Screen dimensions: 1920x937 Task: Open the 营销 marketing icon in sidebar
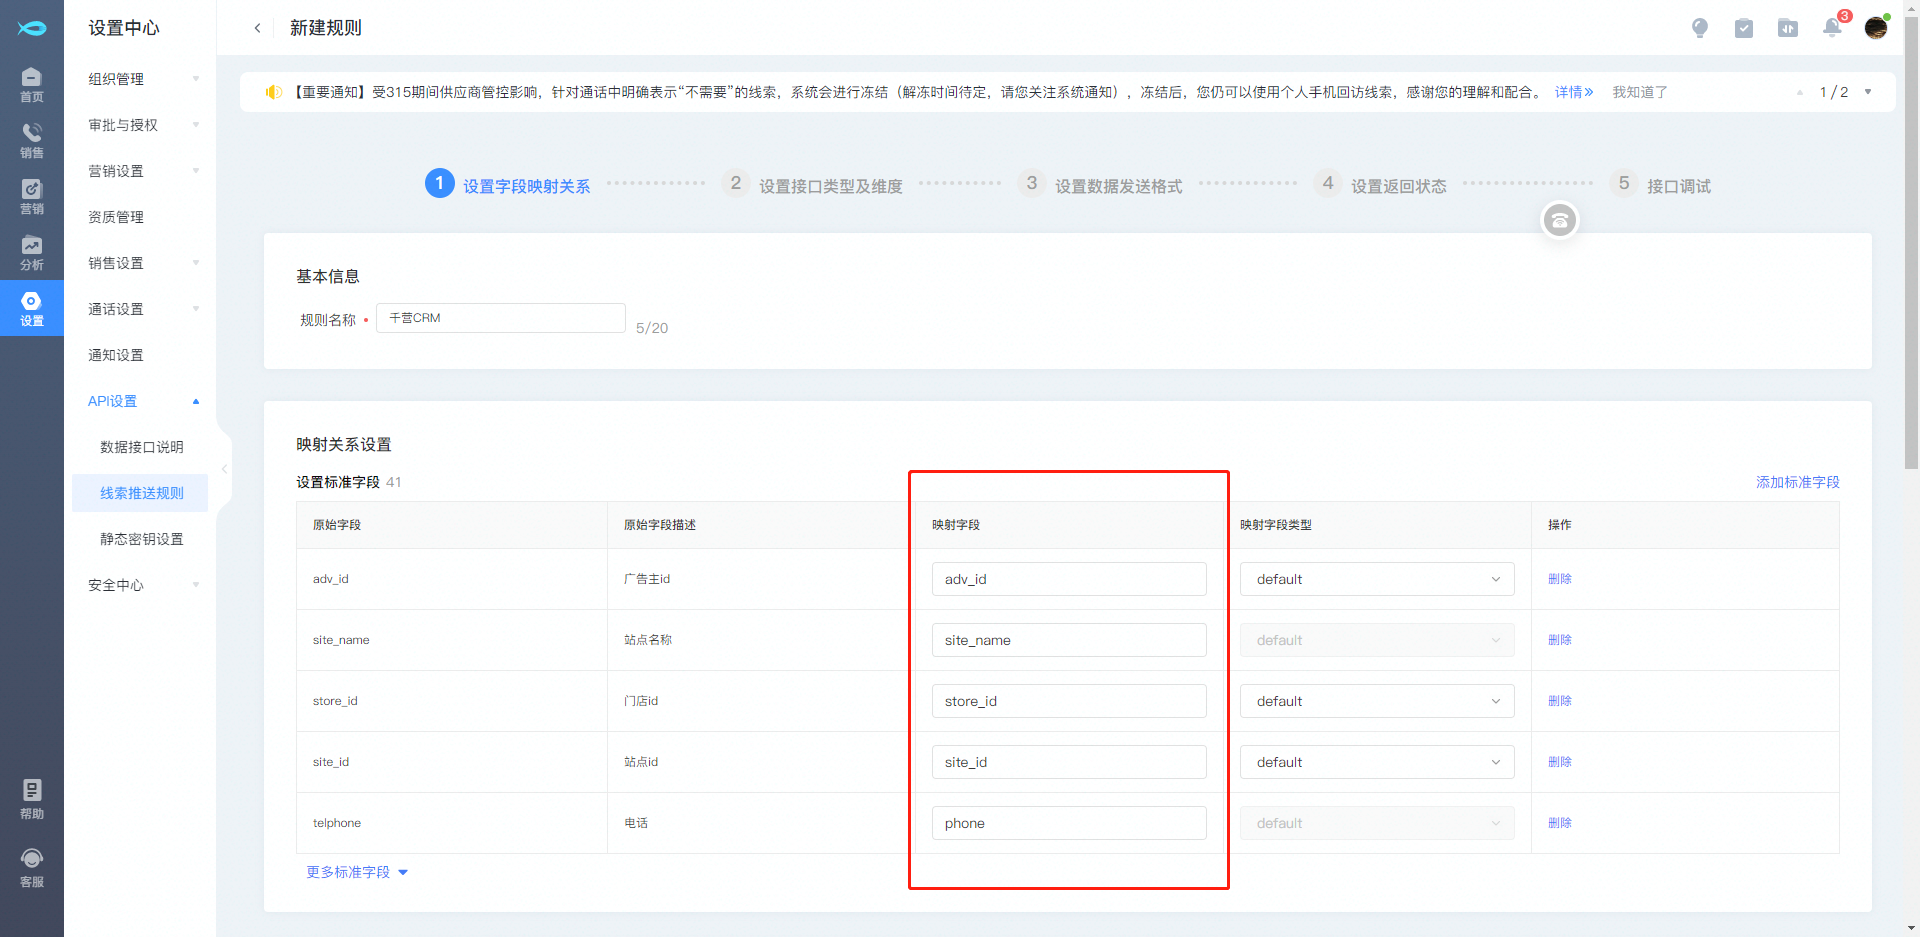click(x=31, y=196)
